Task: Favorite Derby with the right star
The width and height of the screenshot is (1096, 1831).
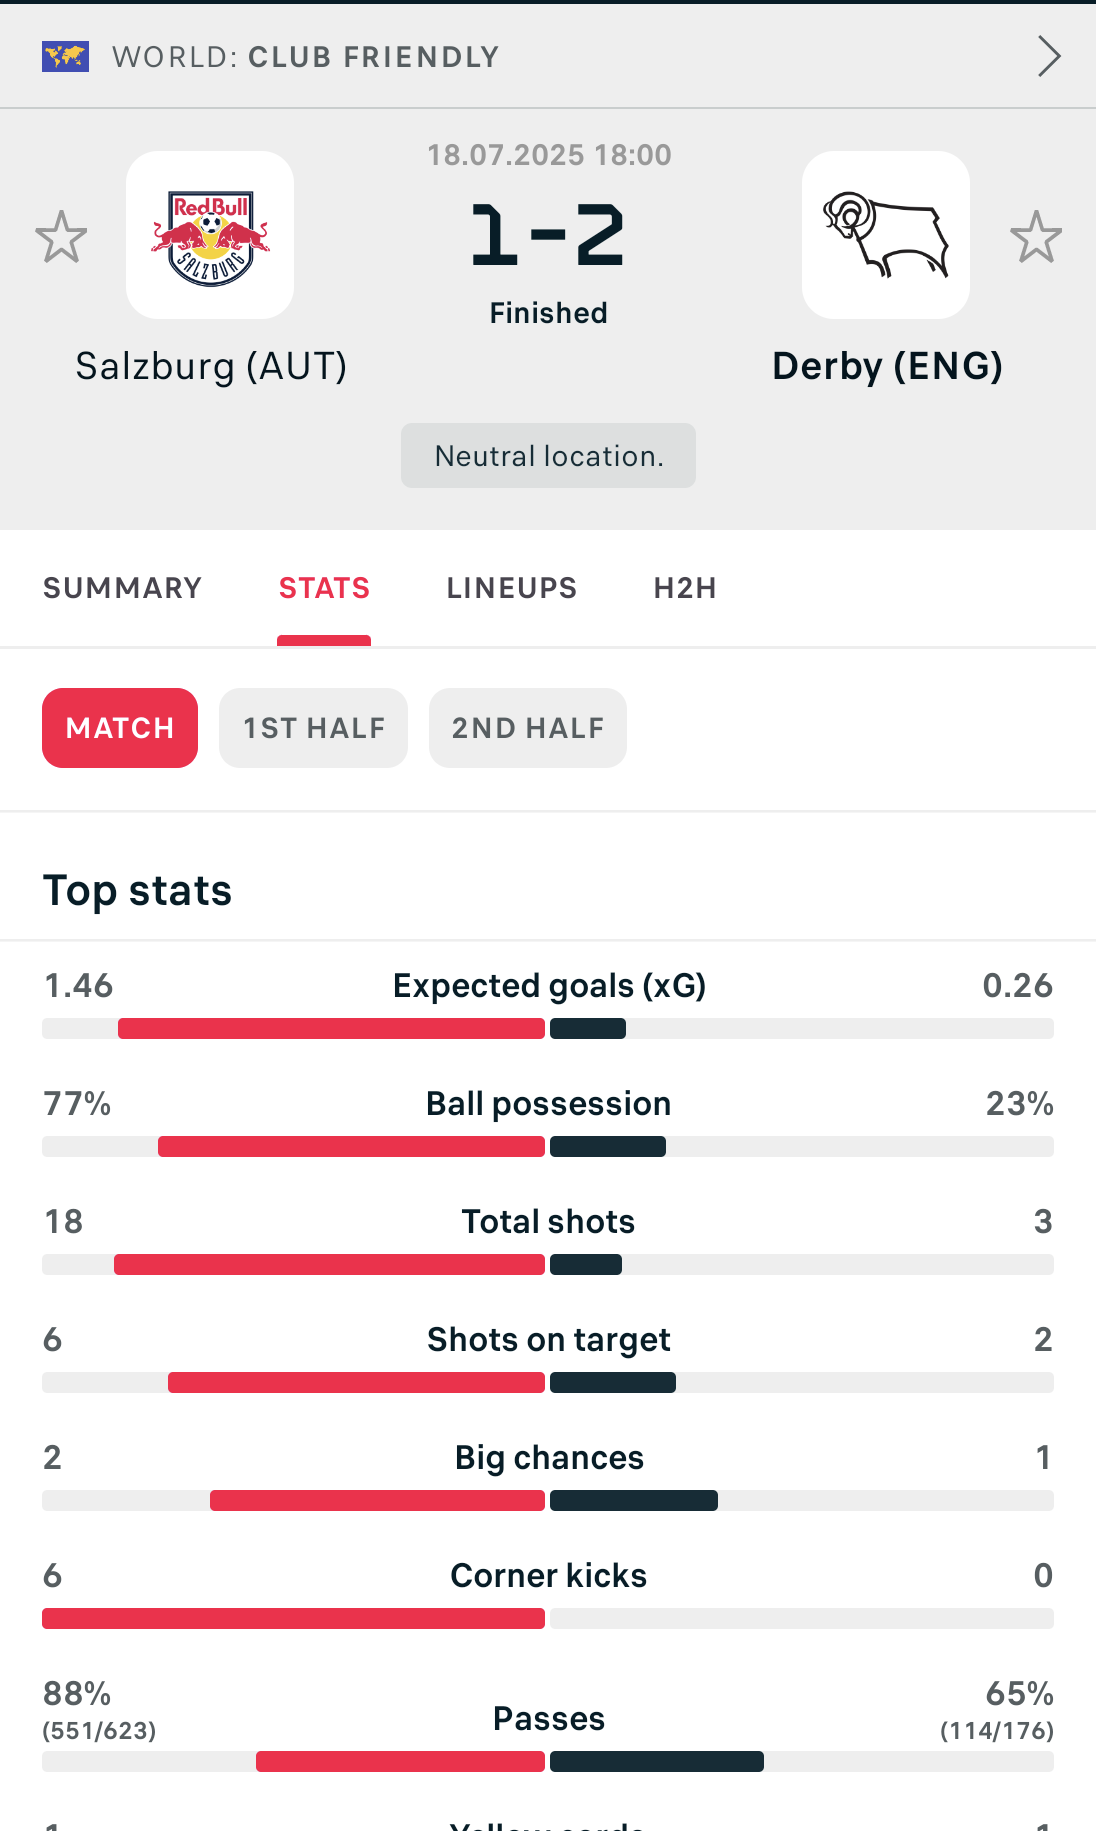Action: pos(1035,237)
